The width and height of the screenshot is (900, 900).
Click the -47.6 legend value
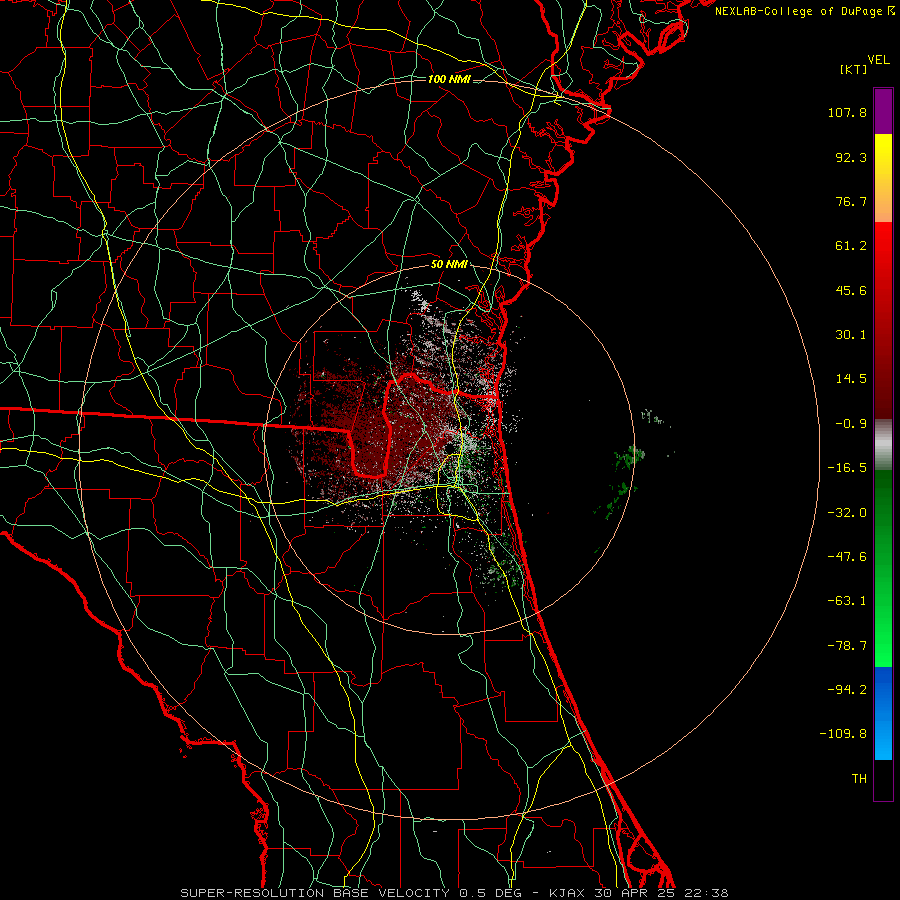847,557
